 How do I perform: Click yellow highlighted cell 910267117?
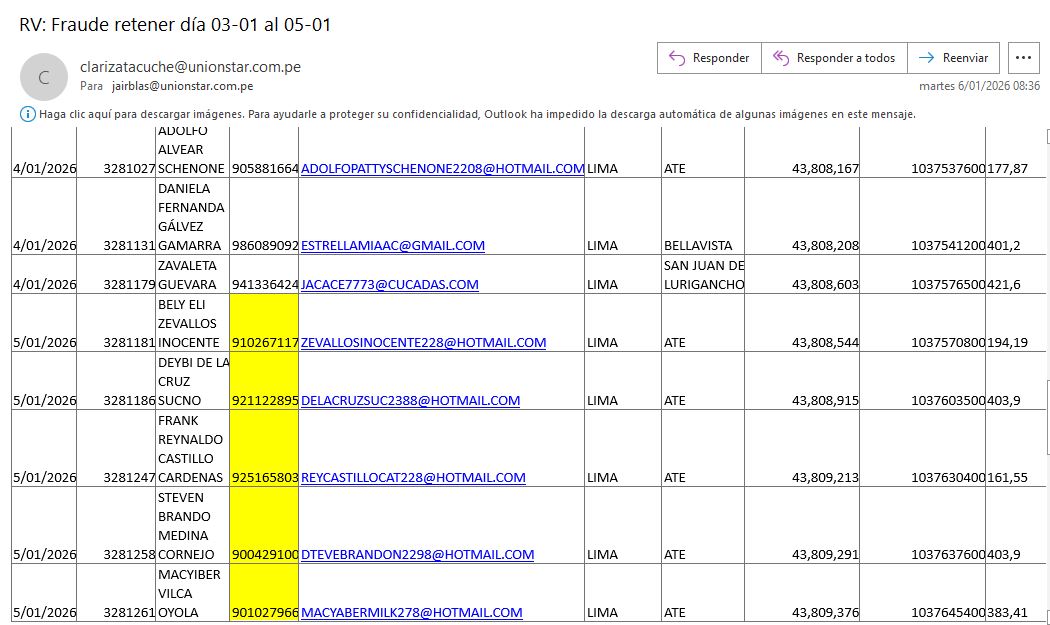tap(264, 342)
